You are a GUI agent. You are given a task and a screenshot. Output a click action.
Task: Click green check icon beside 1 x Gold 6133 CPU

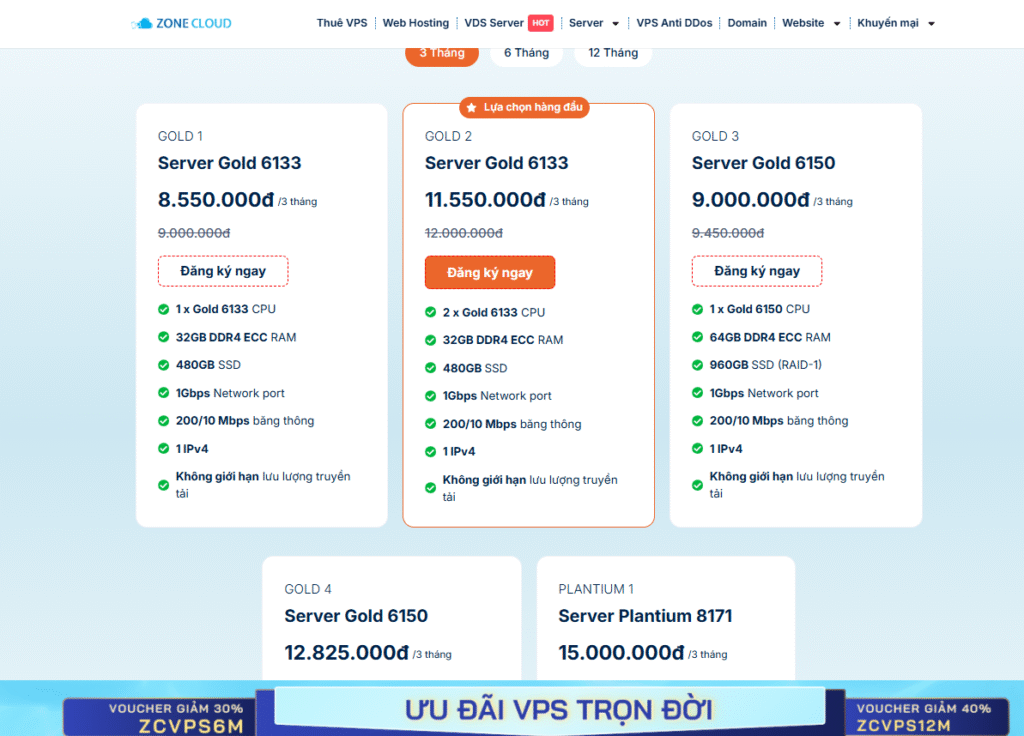(164, 309)
